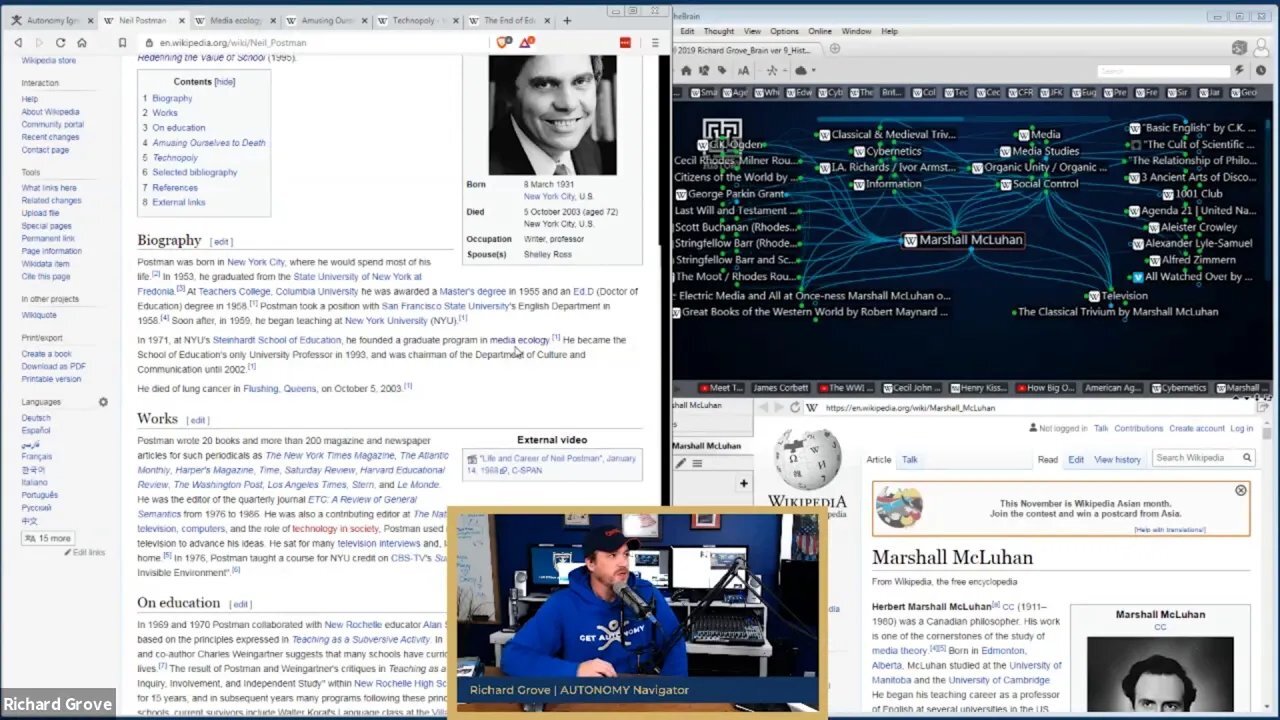Open View history on McLuhan article
Viewport: 1280px width, 720px height.
(1117, 460)
